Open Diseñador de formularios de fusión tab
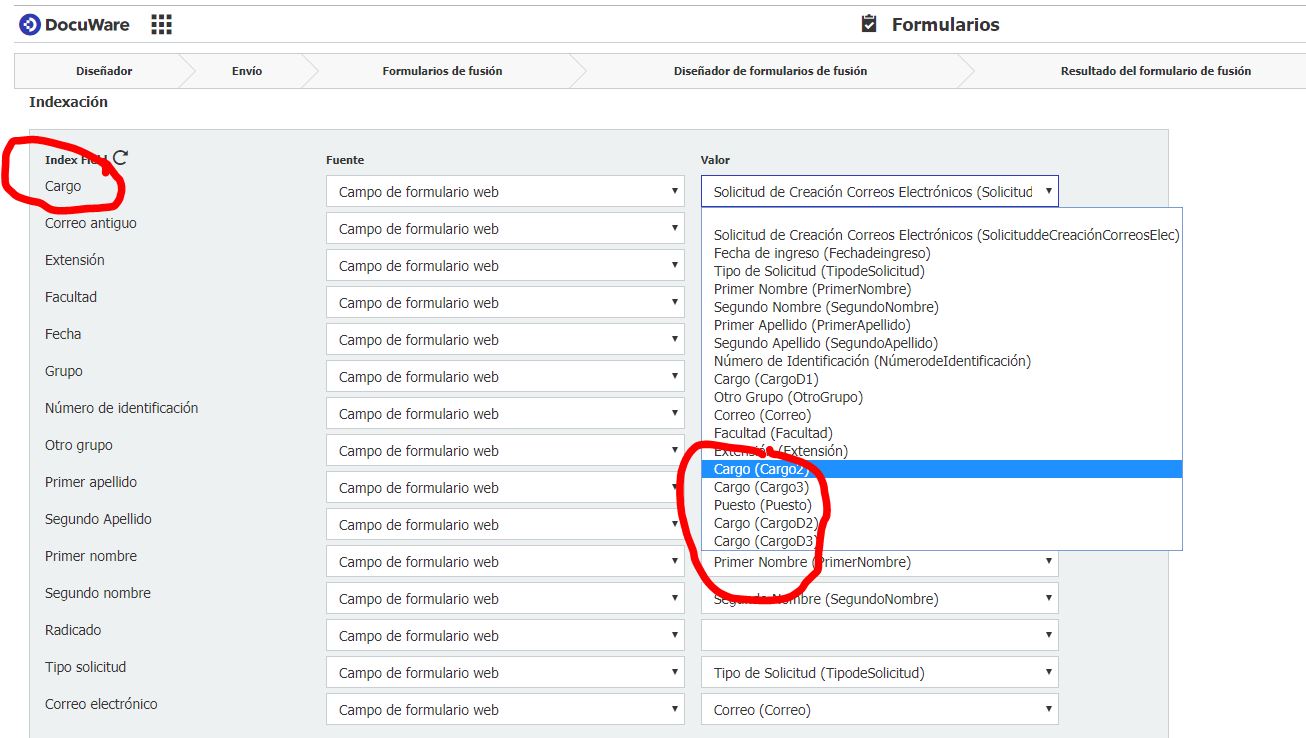 tap(770, 71)
